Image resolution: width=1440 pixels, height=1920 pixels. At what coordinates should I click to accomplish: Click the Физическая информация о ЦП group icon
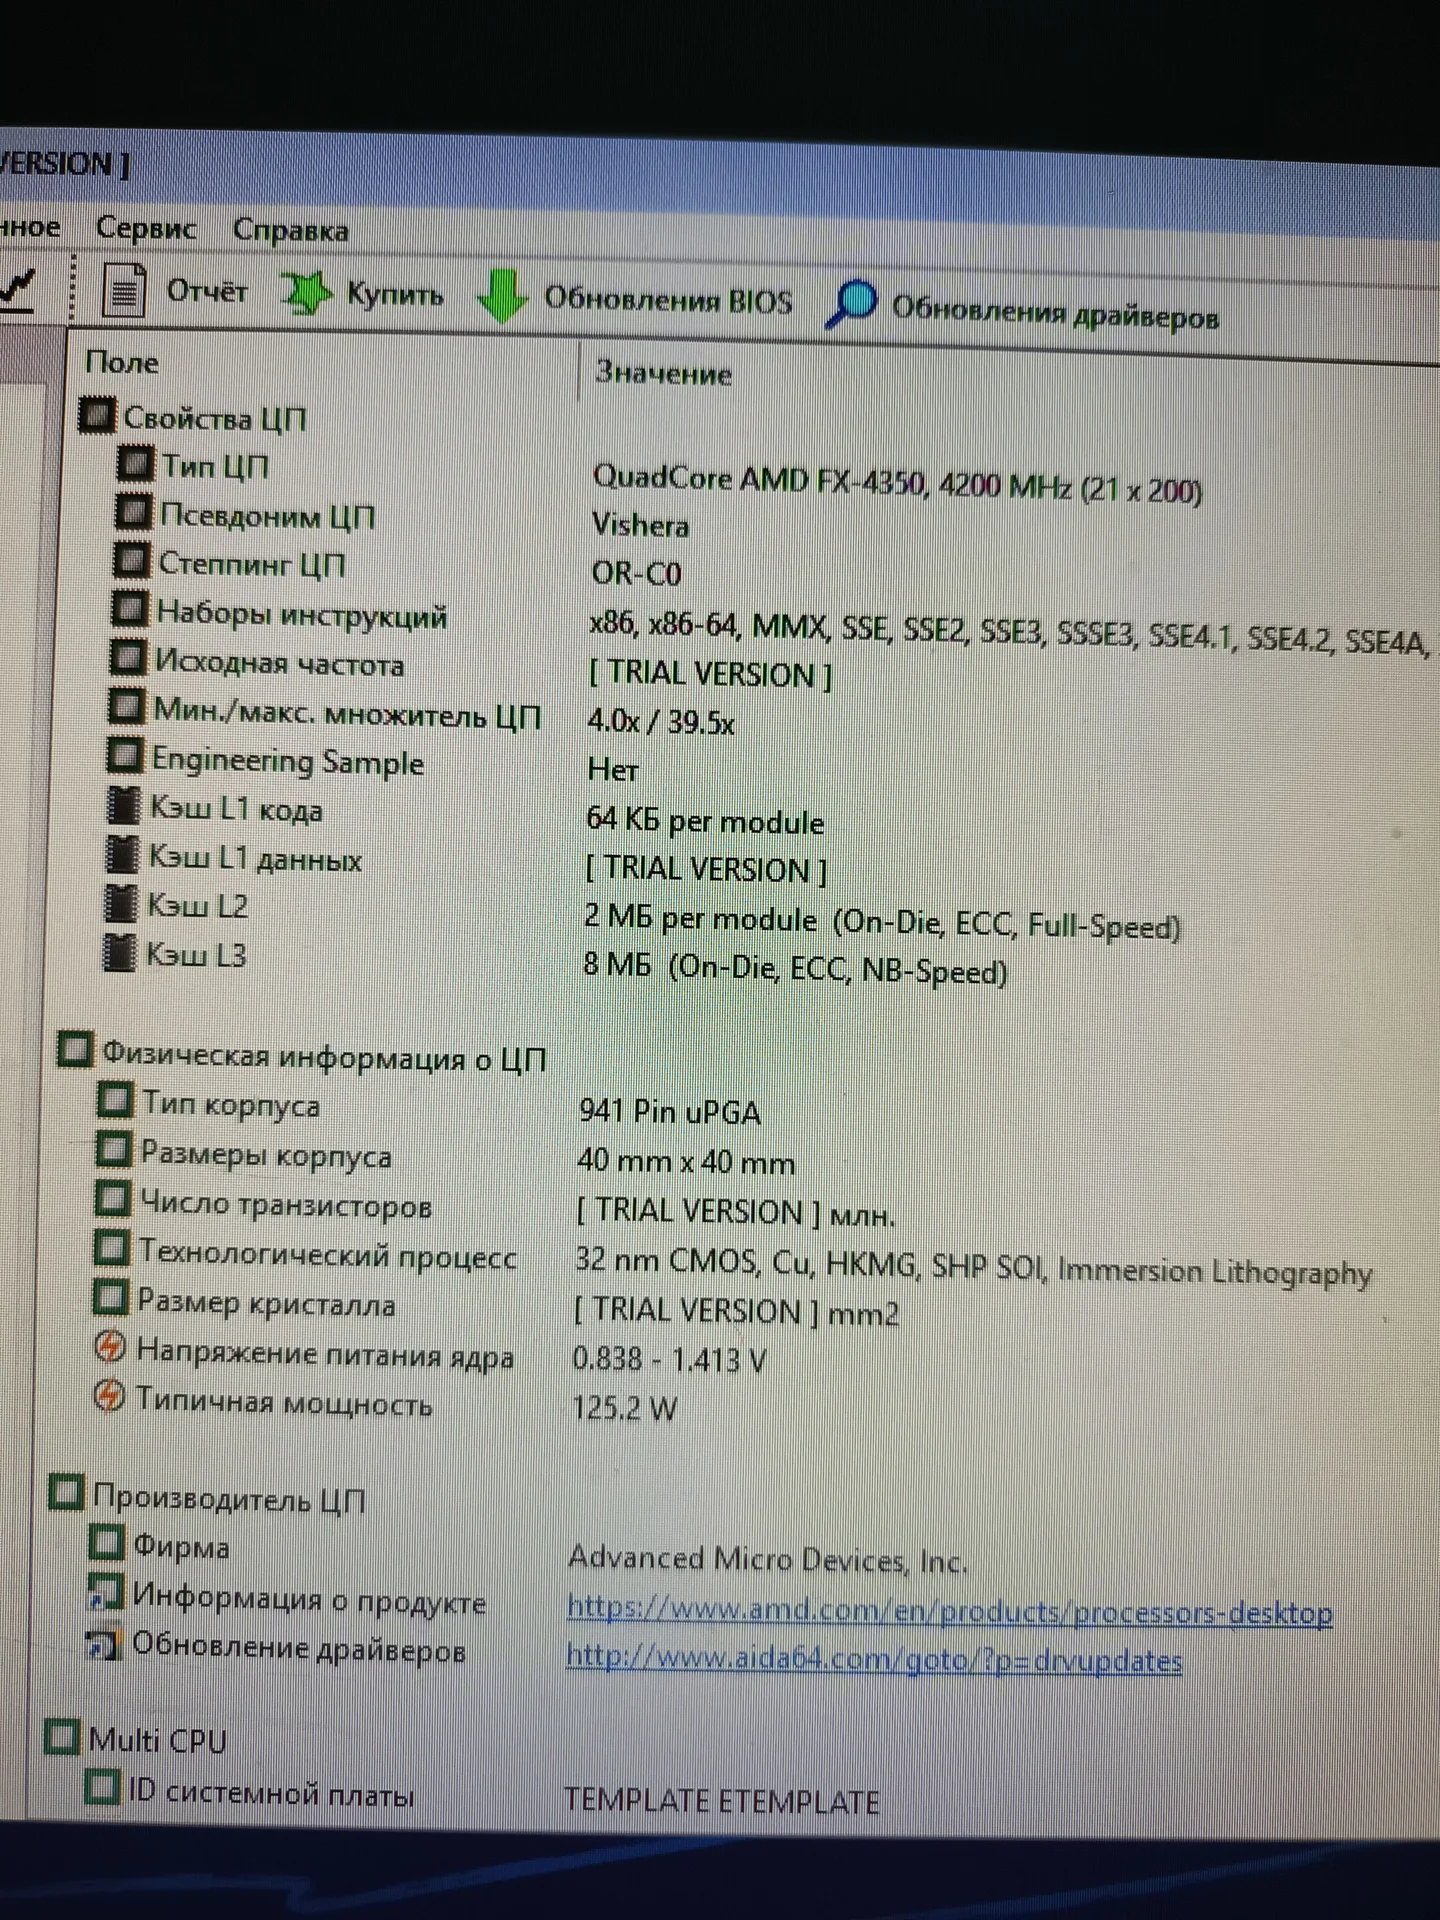coord(75,1049)
